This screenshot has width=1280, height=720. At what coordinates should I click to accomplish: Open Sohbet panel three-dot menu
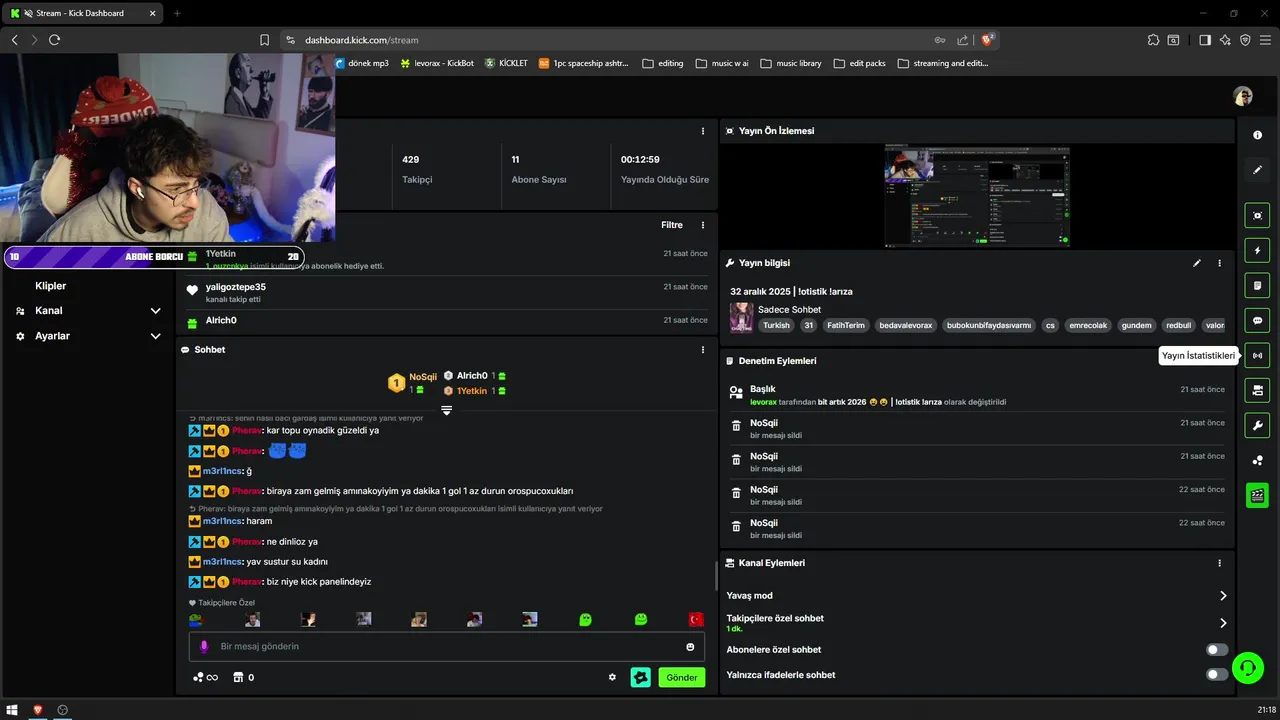point(703,350)
